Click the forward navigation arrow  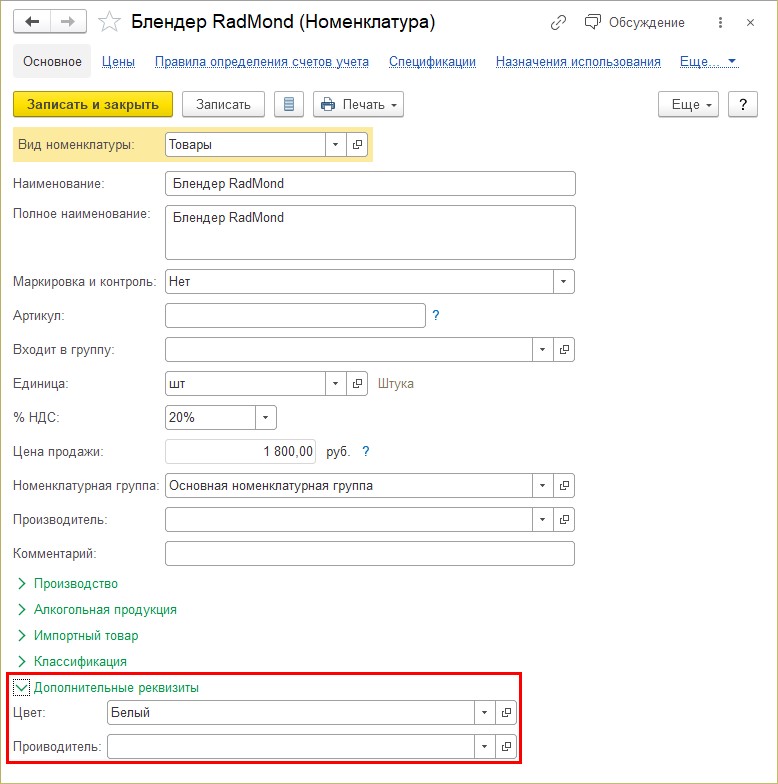coord(68,22)
